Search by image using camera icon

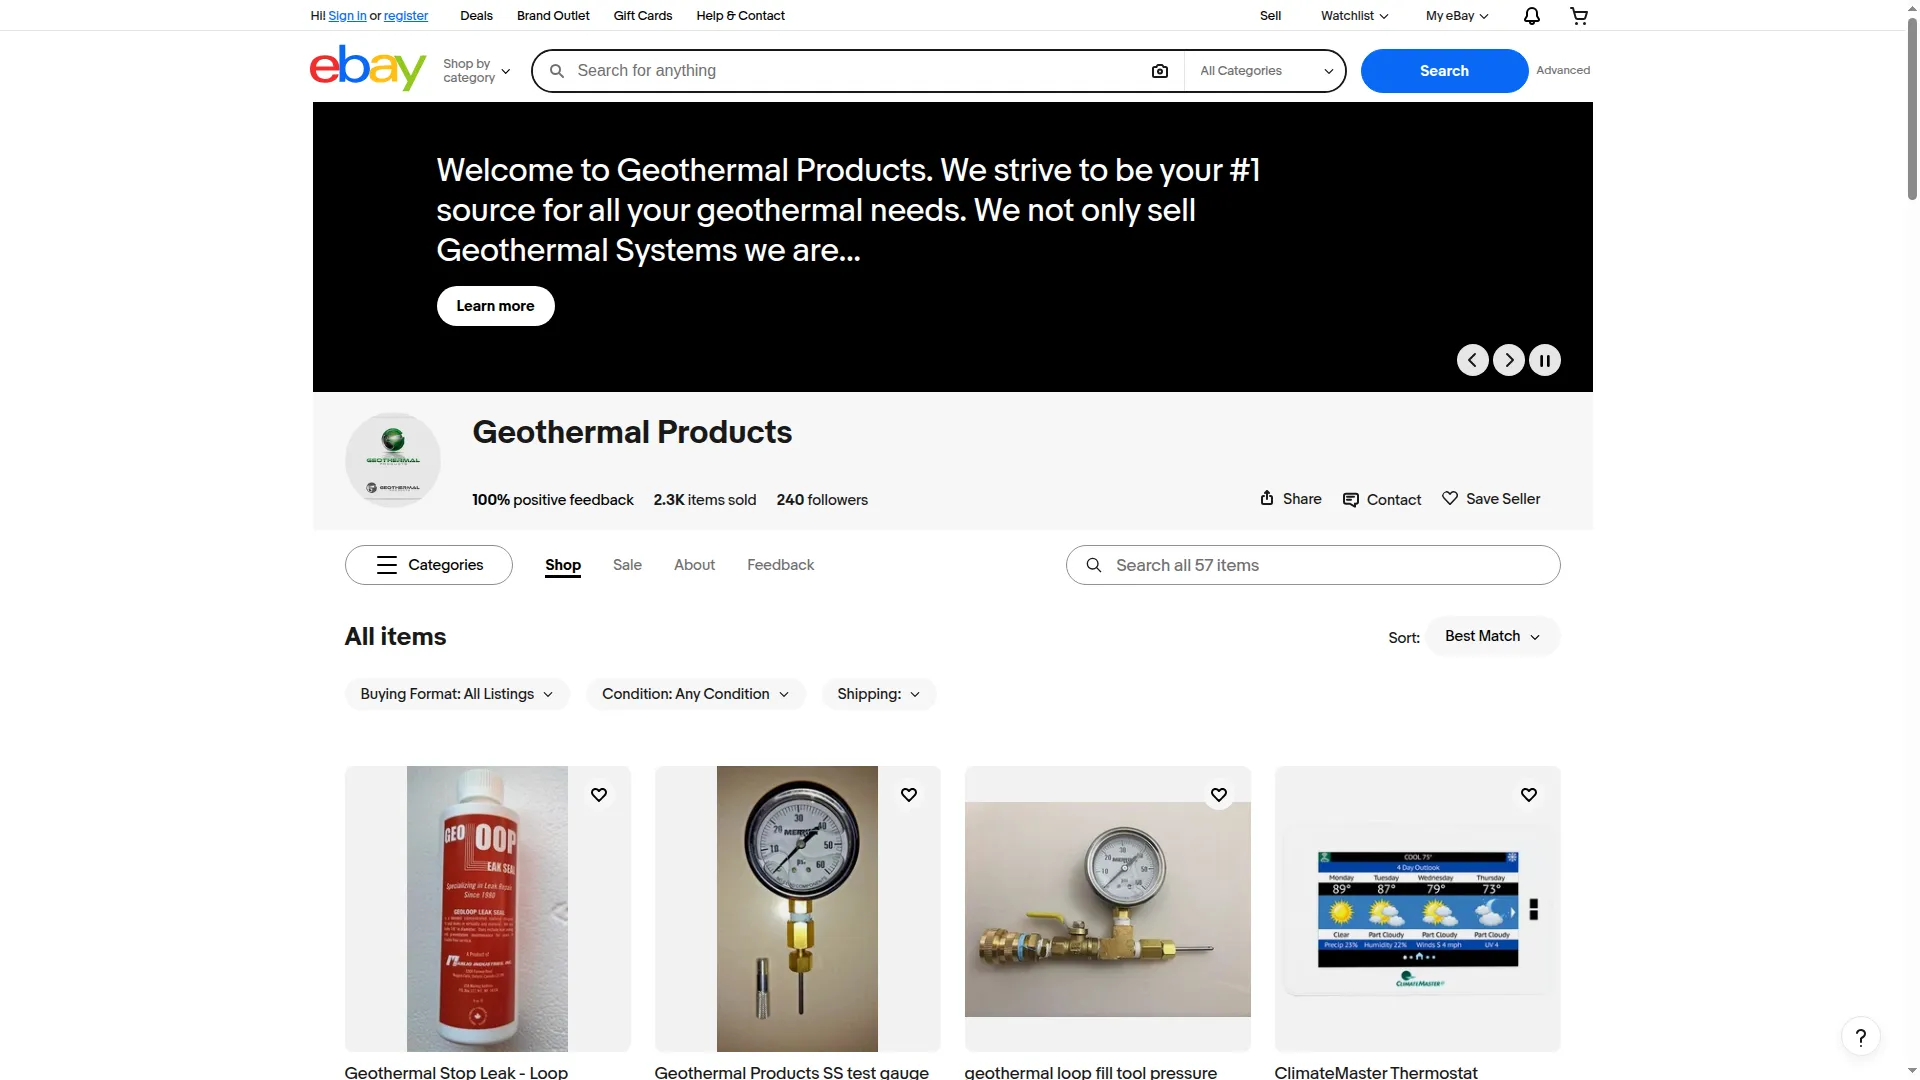pyautogui.click(x=1160, y=71)
